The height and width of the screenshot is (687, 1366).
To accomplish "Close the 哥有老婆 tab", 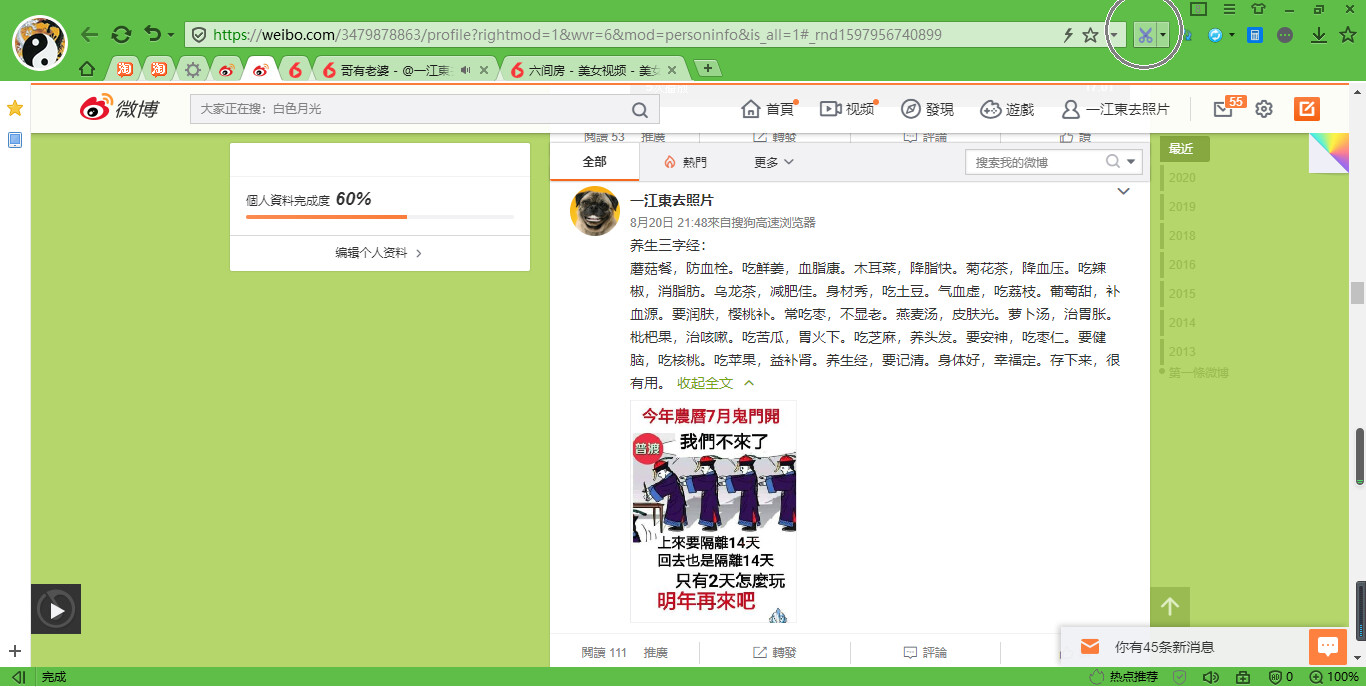I will (485, 70).
